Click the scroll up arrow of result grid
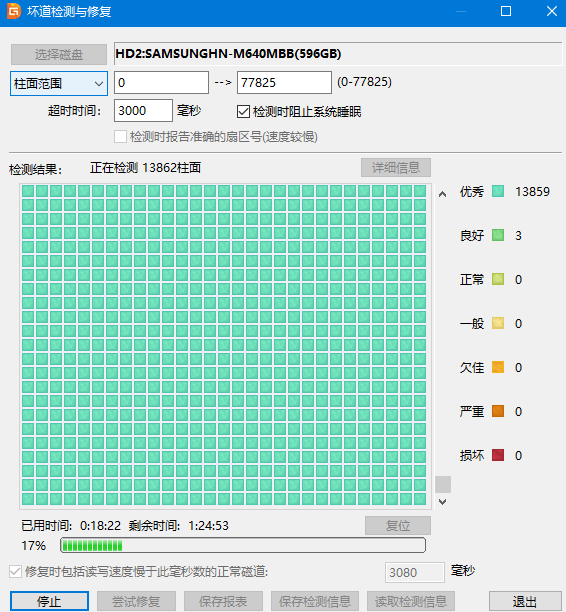Viewport: 566px width, 612px height. 442,194
